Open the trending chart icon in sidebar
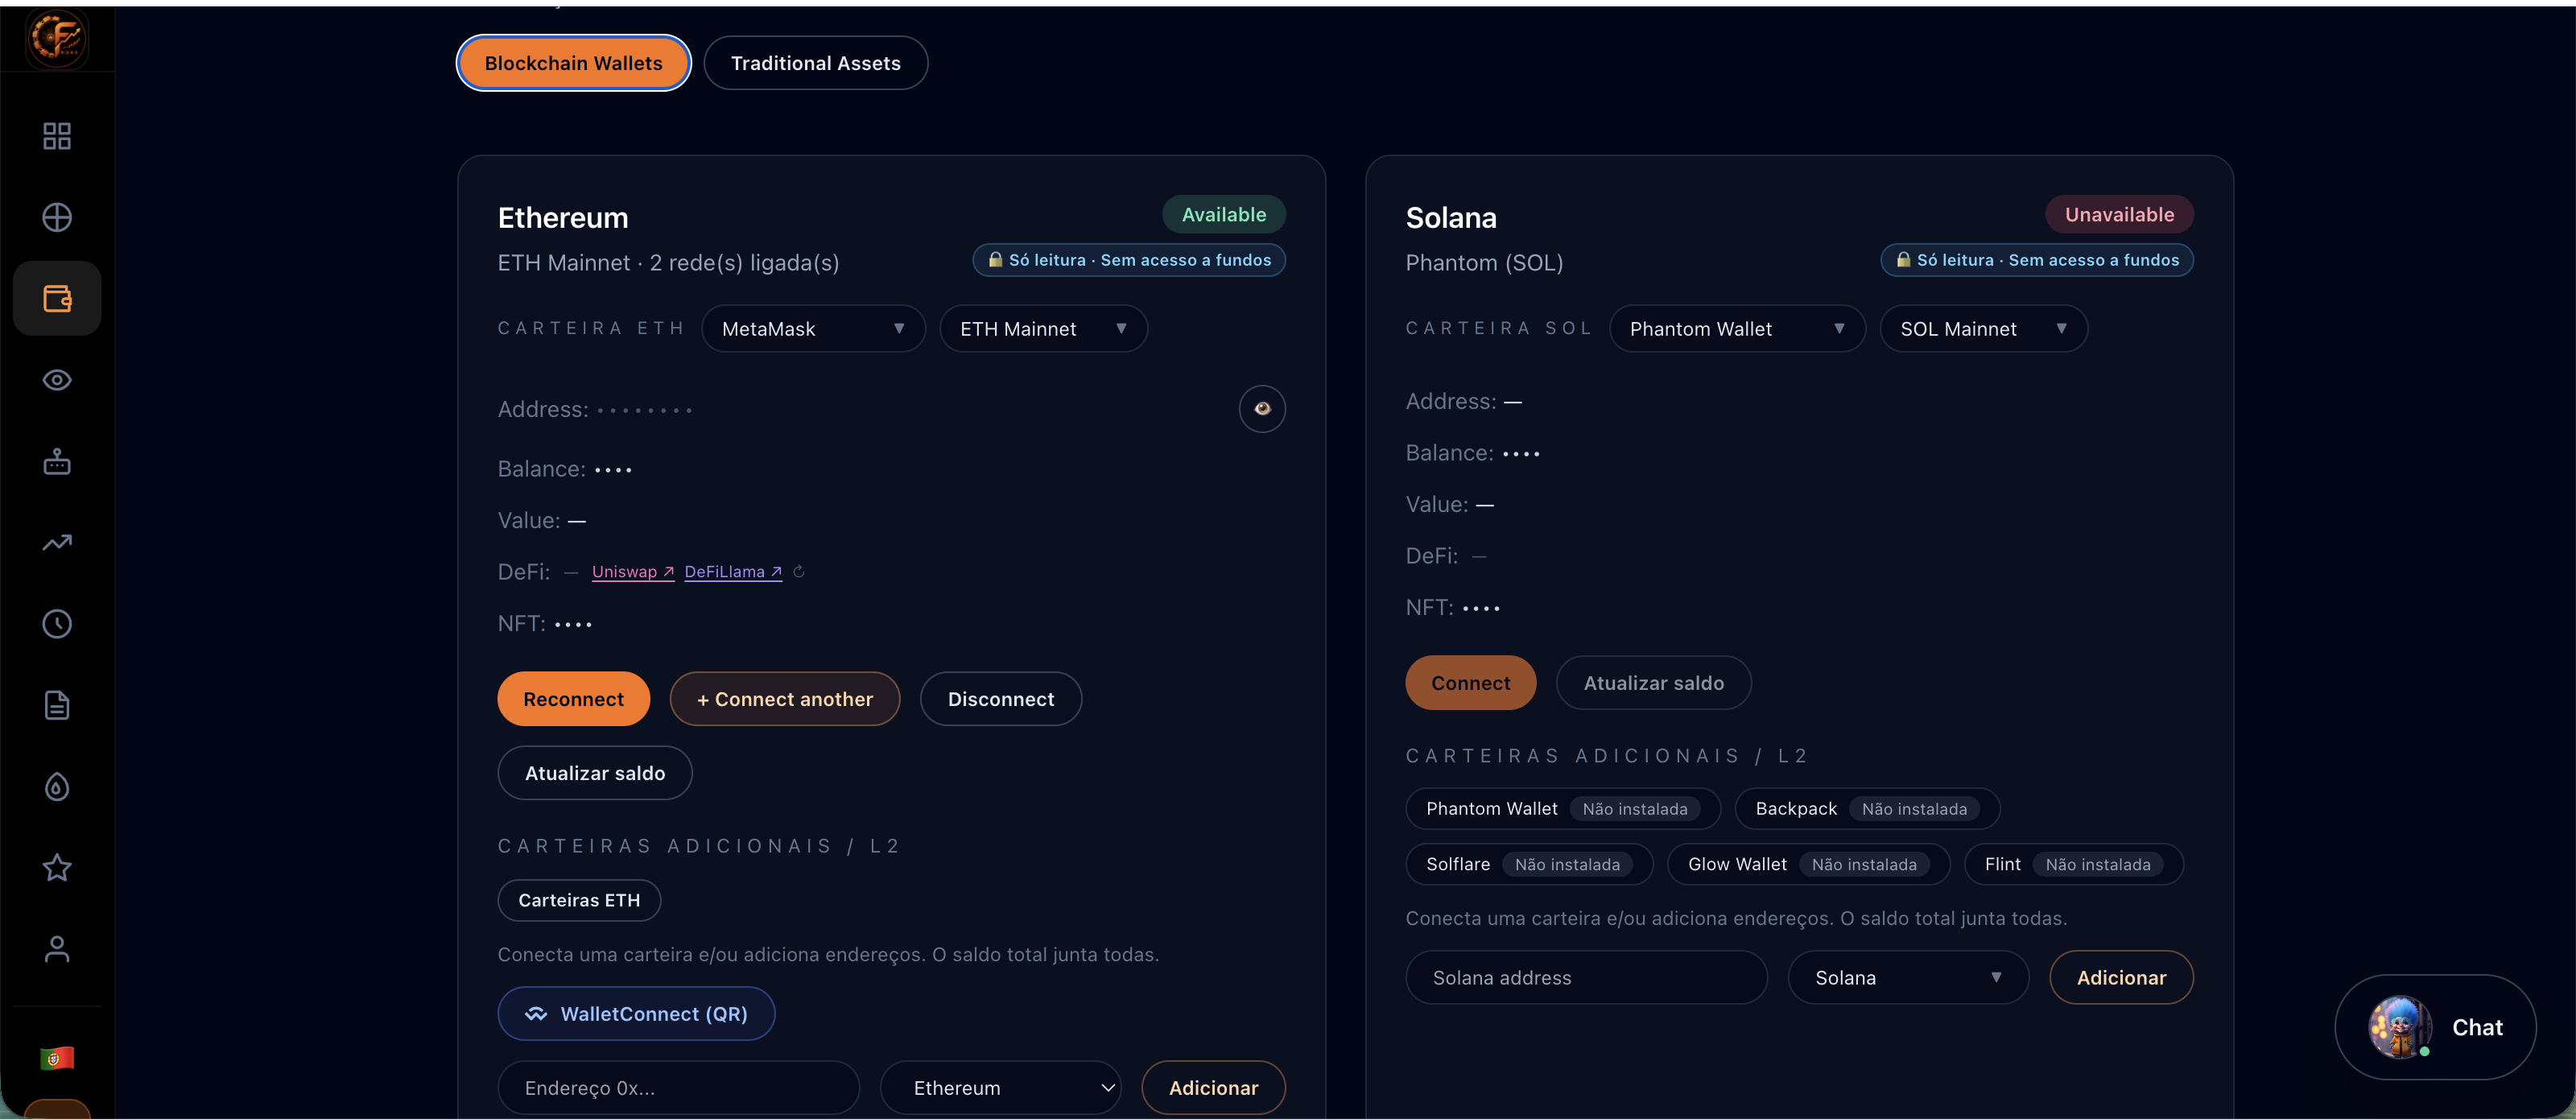2576x1119 pixels. point(57,543)
